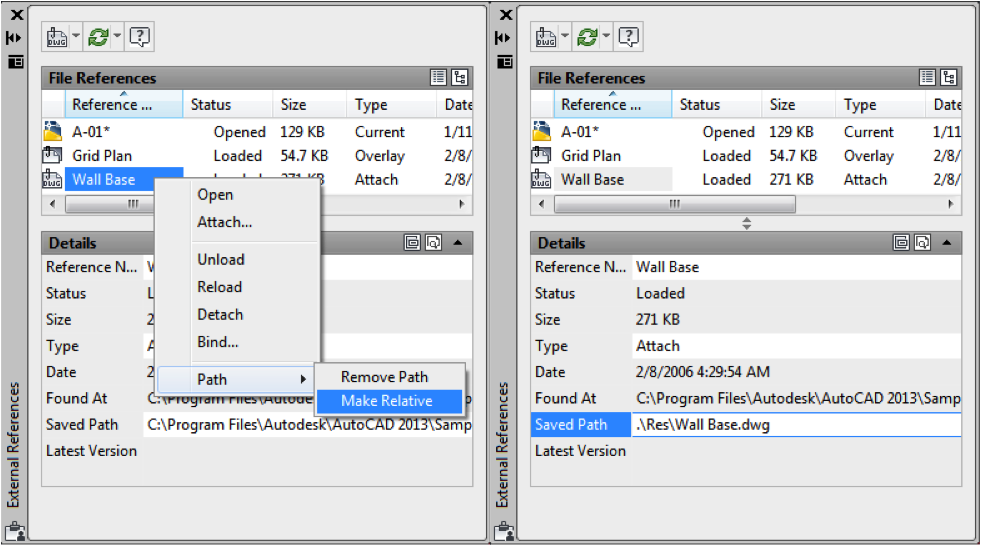
Task: Click left list horizontal scrollbar left arrow
Action: (x=53, y=204)
